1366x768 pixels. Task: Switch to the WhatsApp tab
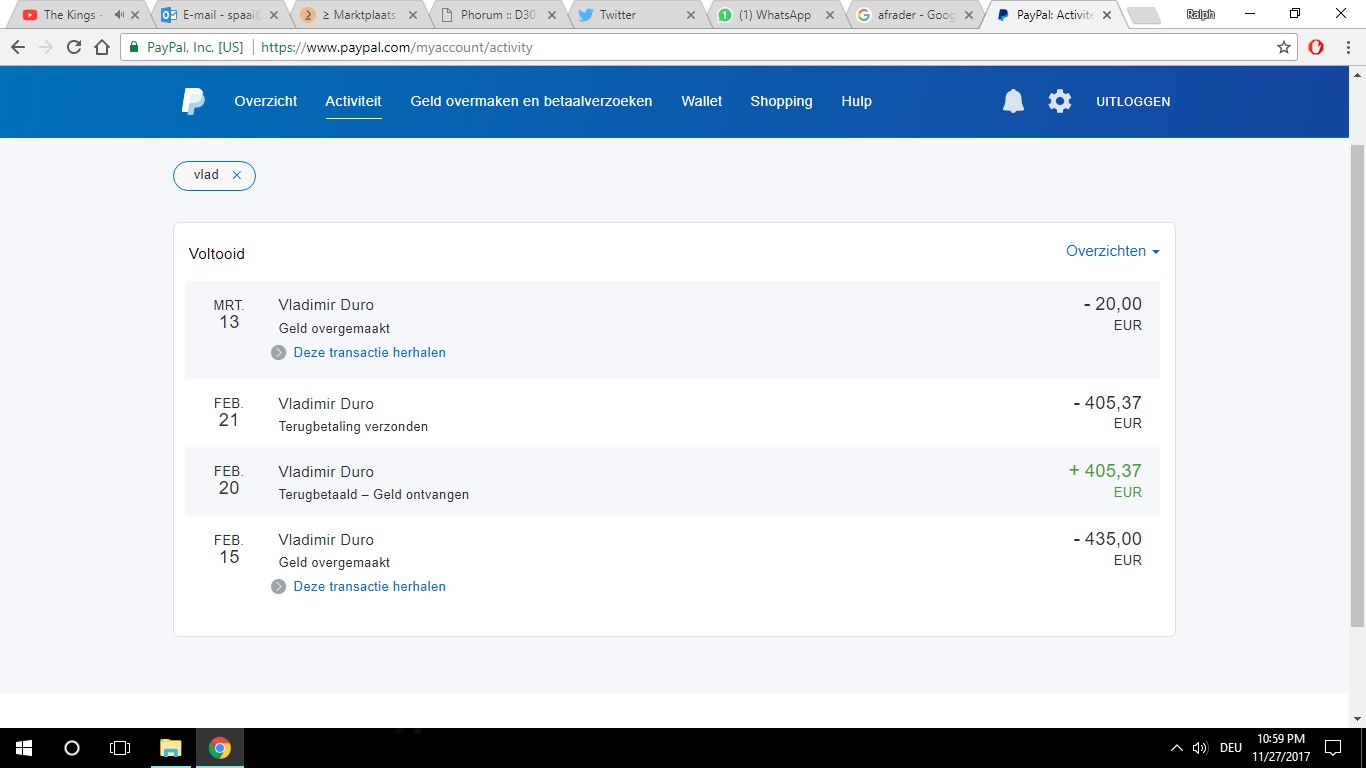pos(774,15)
